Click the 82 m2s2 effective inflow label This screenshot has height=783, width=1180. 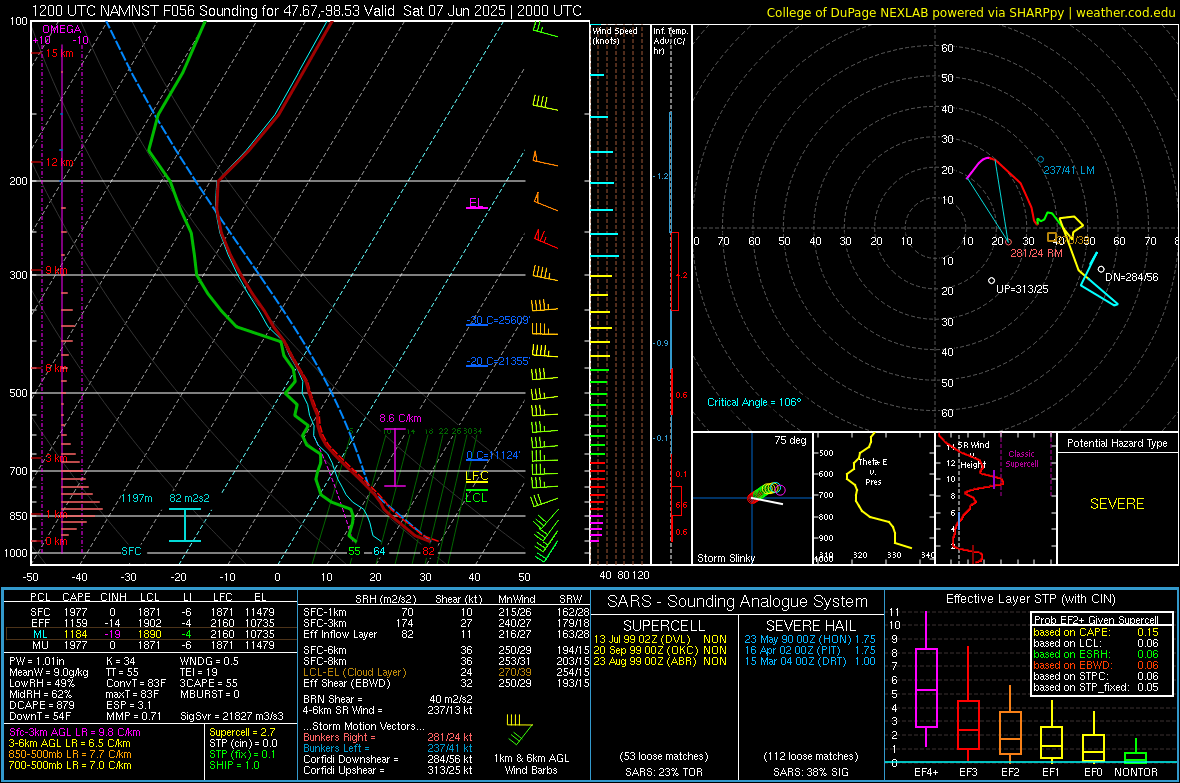tap(190, 498)
